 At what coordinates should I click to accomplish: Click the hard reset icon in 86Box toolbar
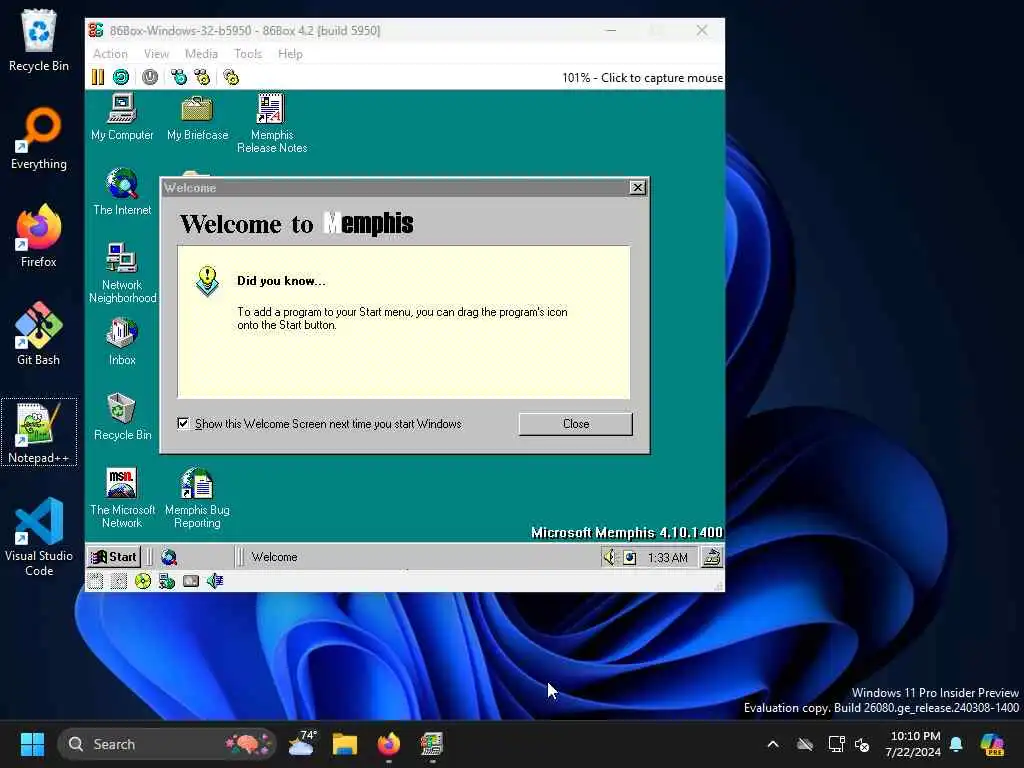pos(121,77)
